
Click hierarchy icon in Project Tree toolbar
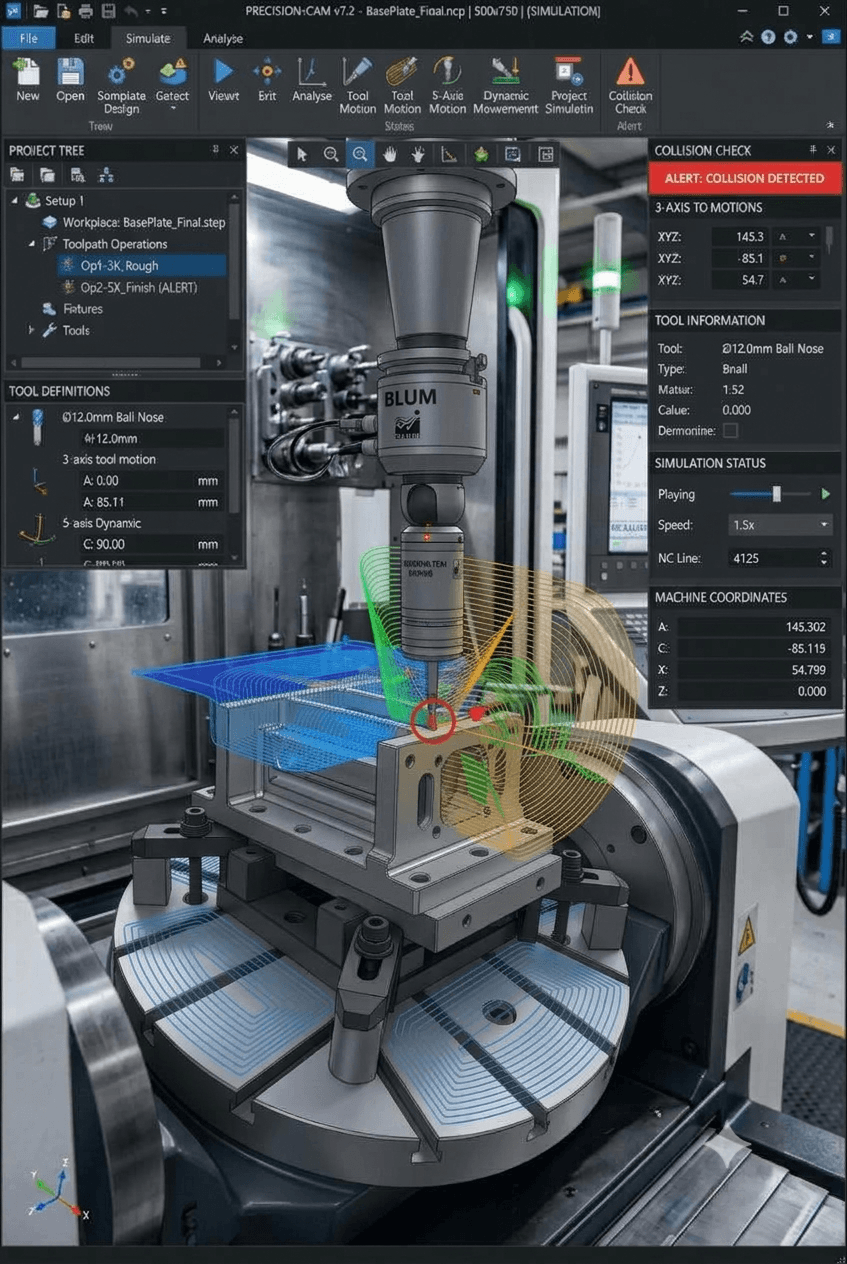click(x=106, y=175)
